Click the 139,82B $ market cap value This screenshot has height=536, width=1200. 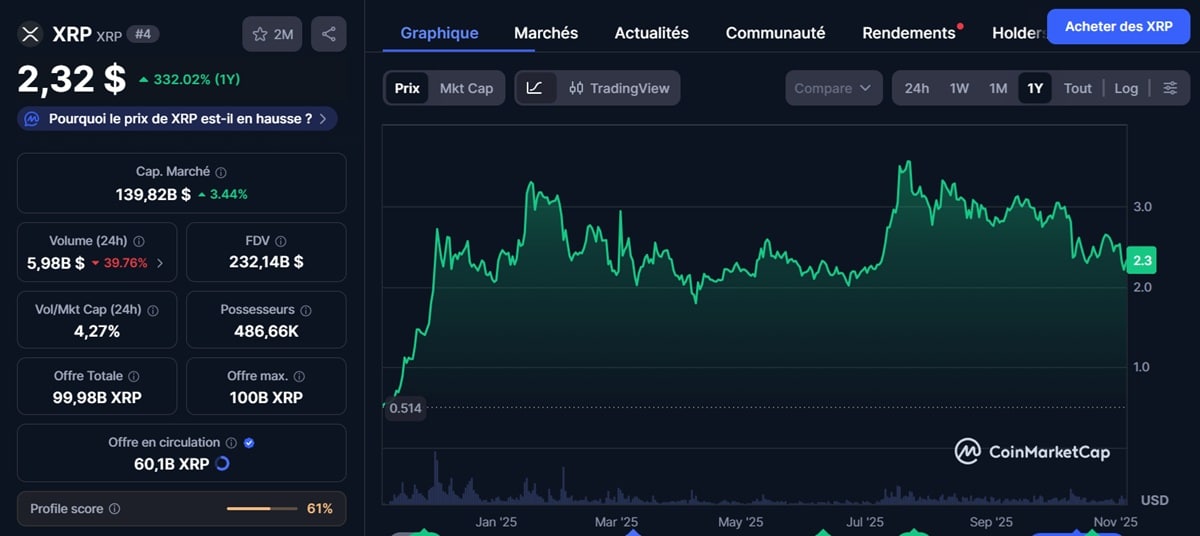[153, 194]
